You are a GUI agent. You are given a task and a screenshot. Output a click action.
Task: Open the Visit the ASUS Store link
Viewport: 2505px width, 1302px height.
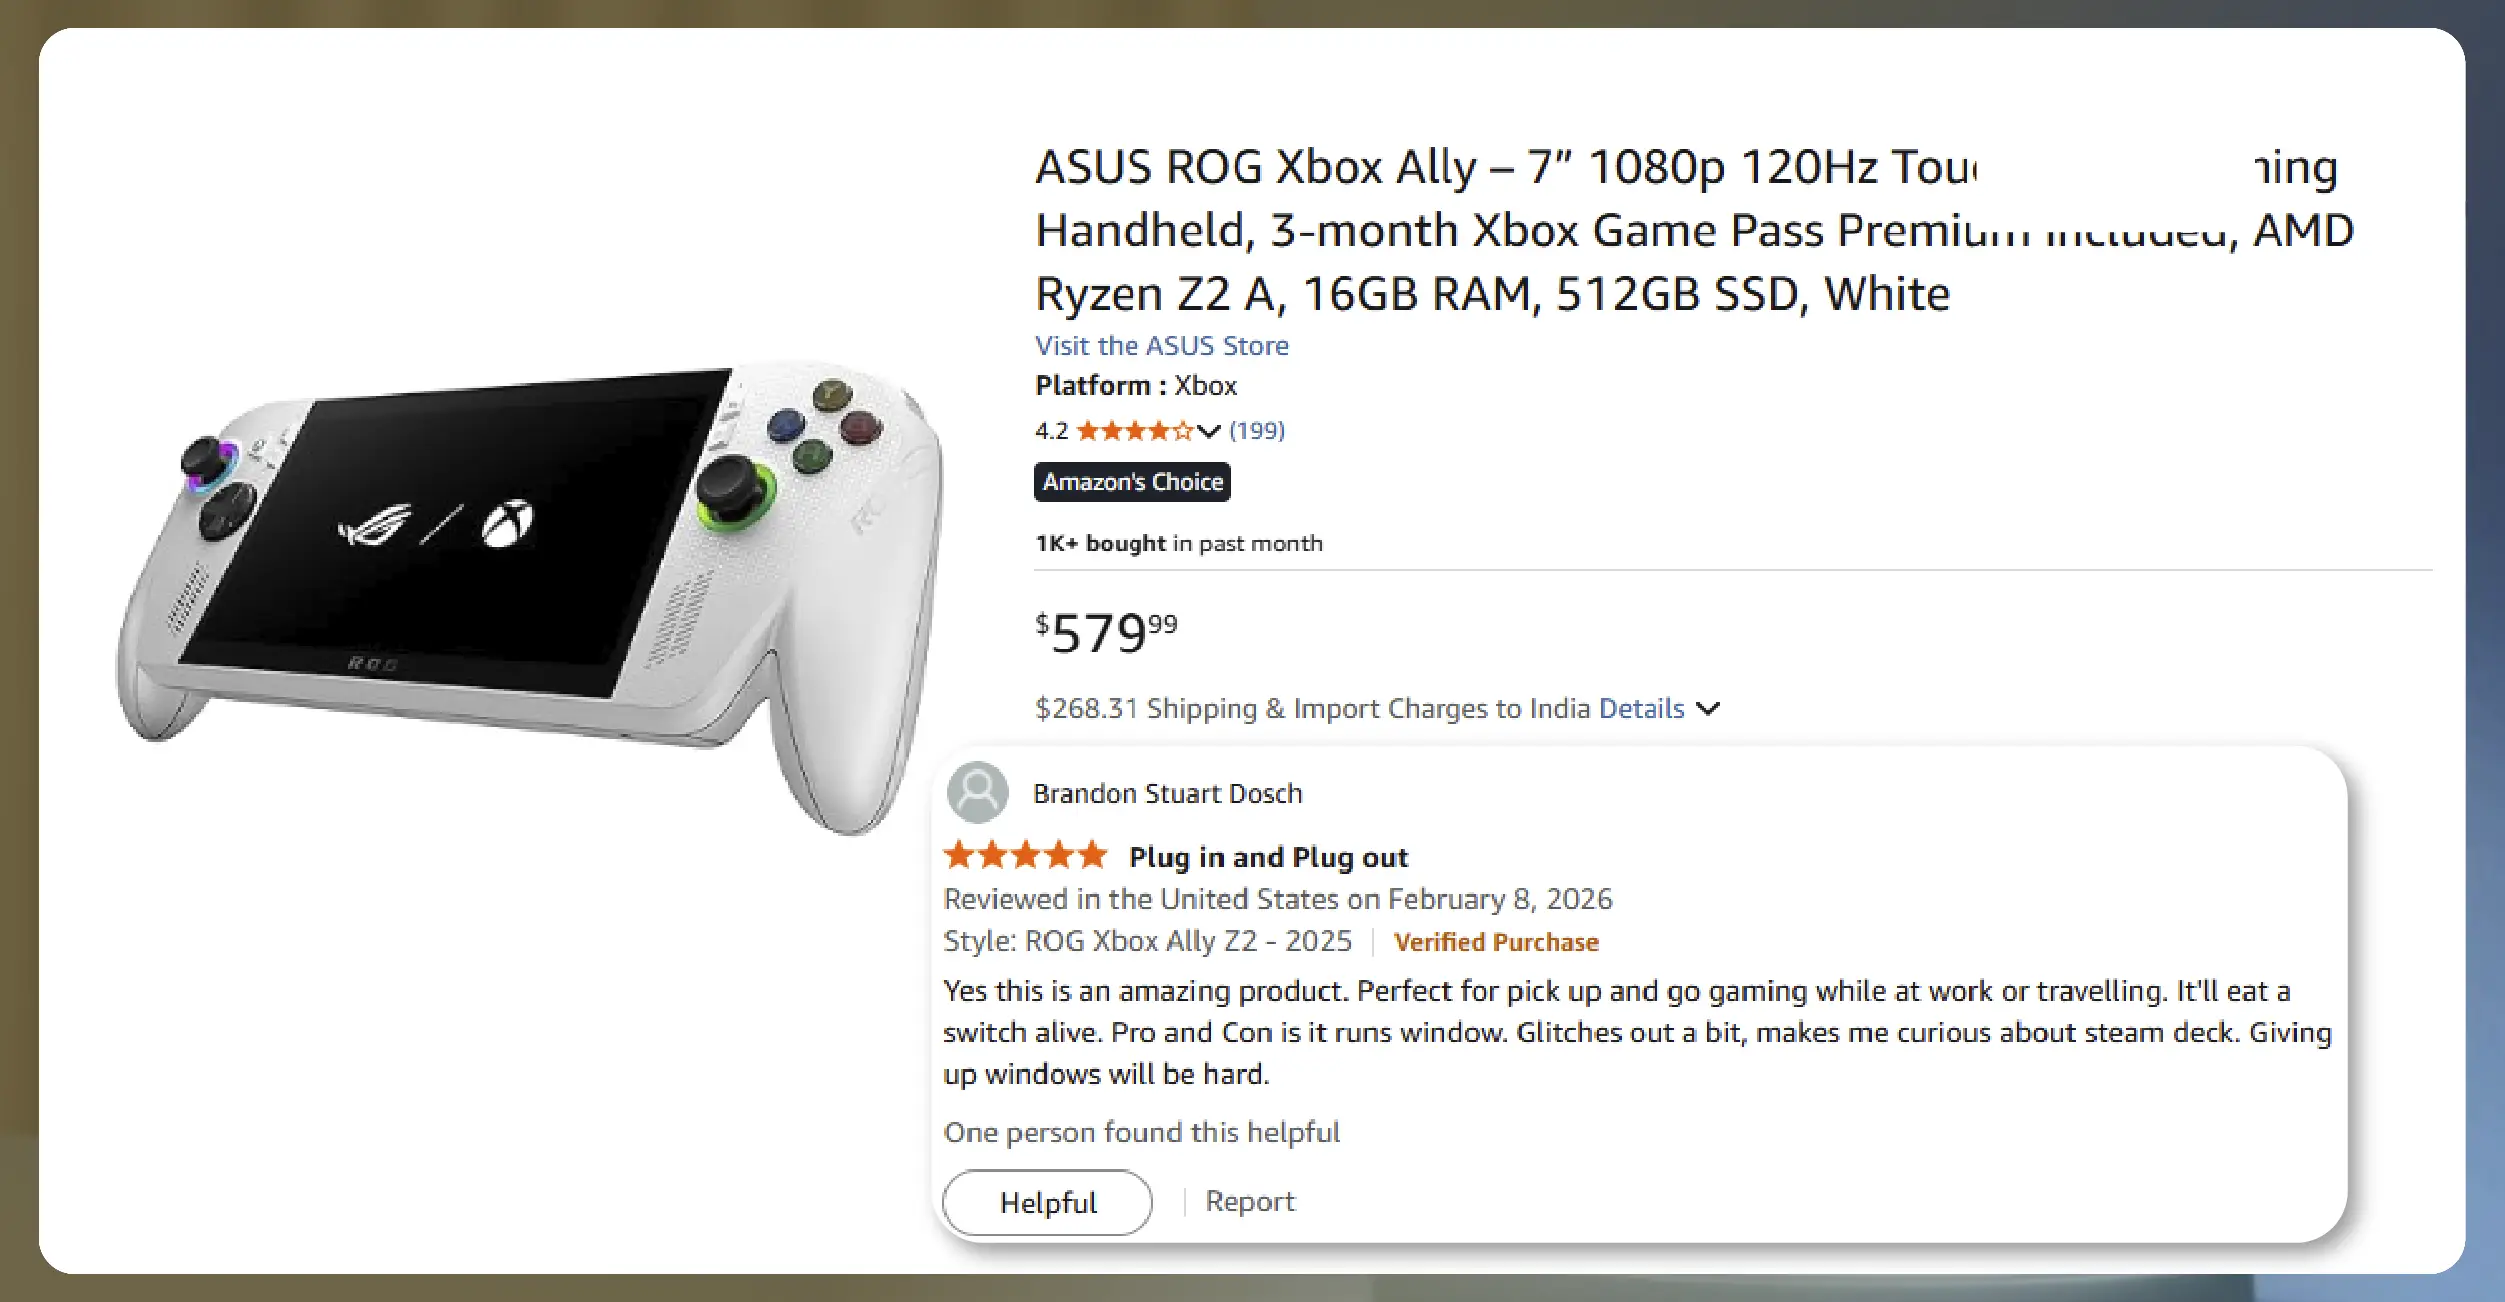1161,346
